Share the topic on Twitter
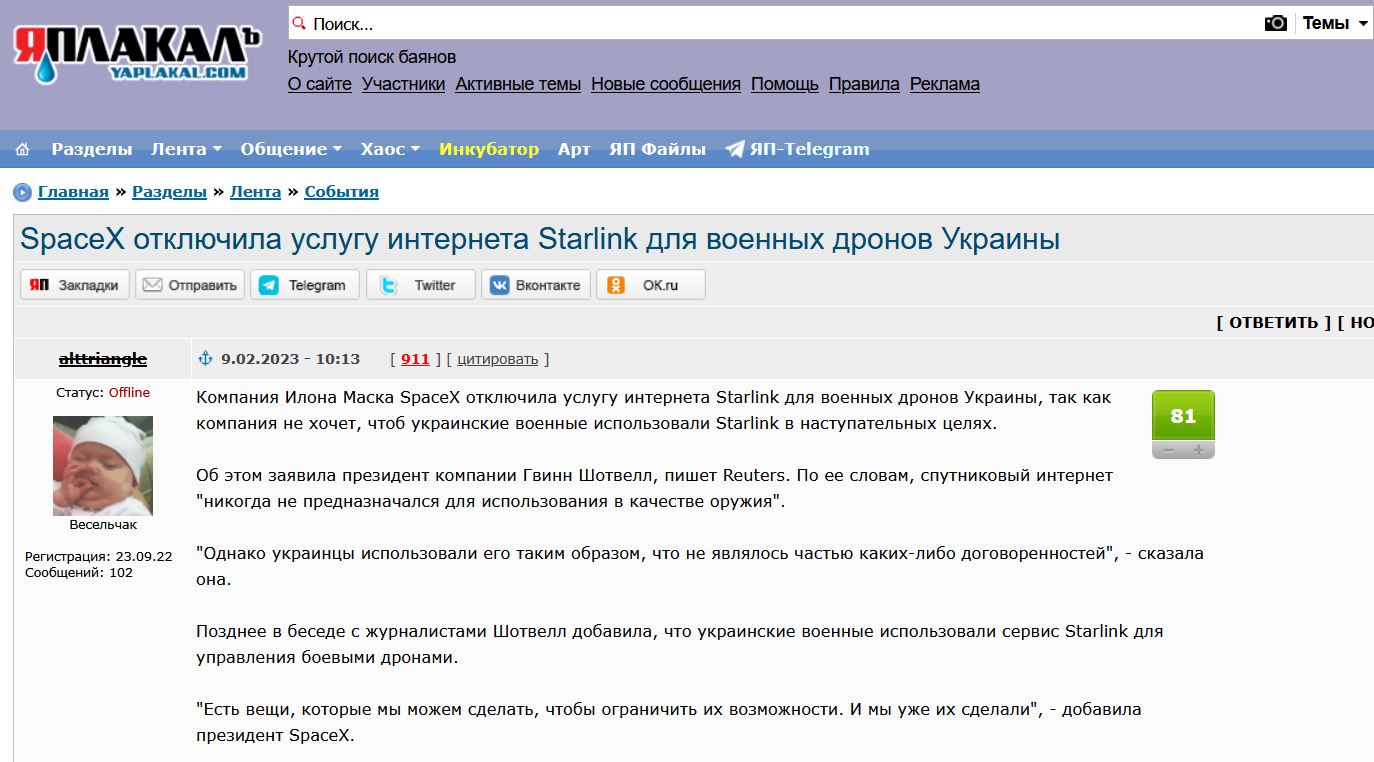This screenshot has height=762, width=1374. click(x=421, y=285)
